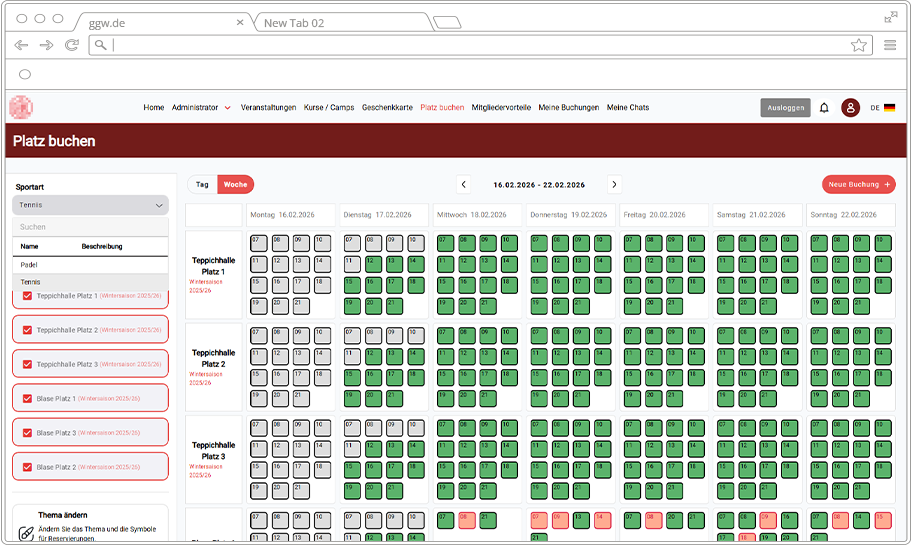Open the browser hamburger menu

tap(890, 45)
